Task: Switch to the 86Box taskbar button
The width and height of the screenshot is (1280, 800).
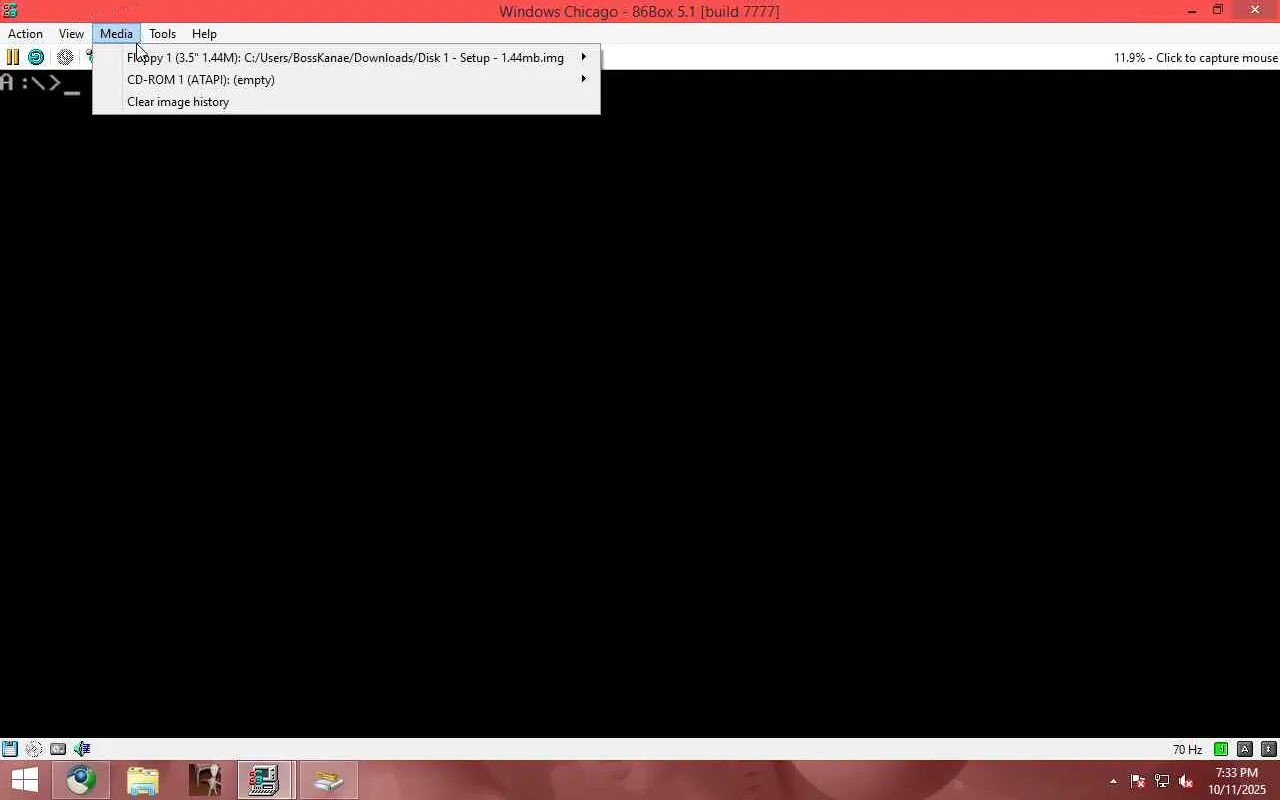Action: coord(265,780)
